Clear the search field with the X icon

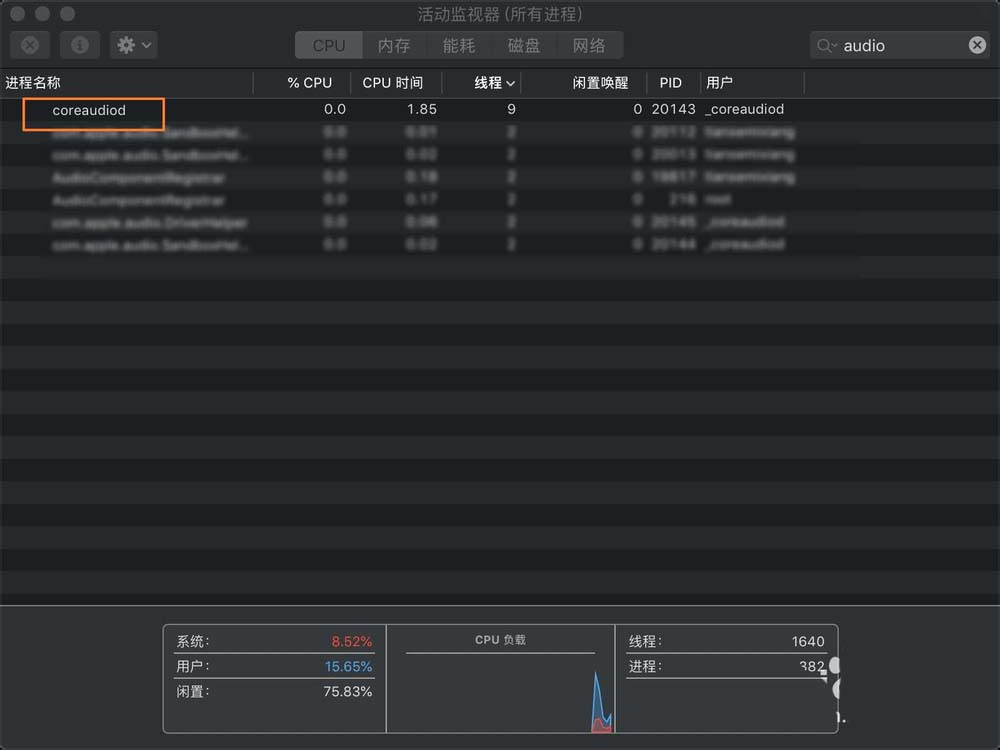(x=977, y=45)
